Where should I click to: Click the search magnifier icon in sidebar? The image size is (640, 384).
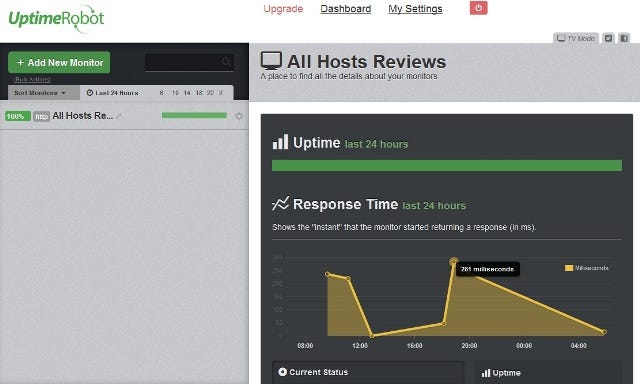coord(226,62)
